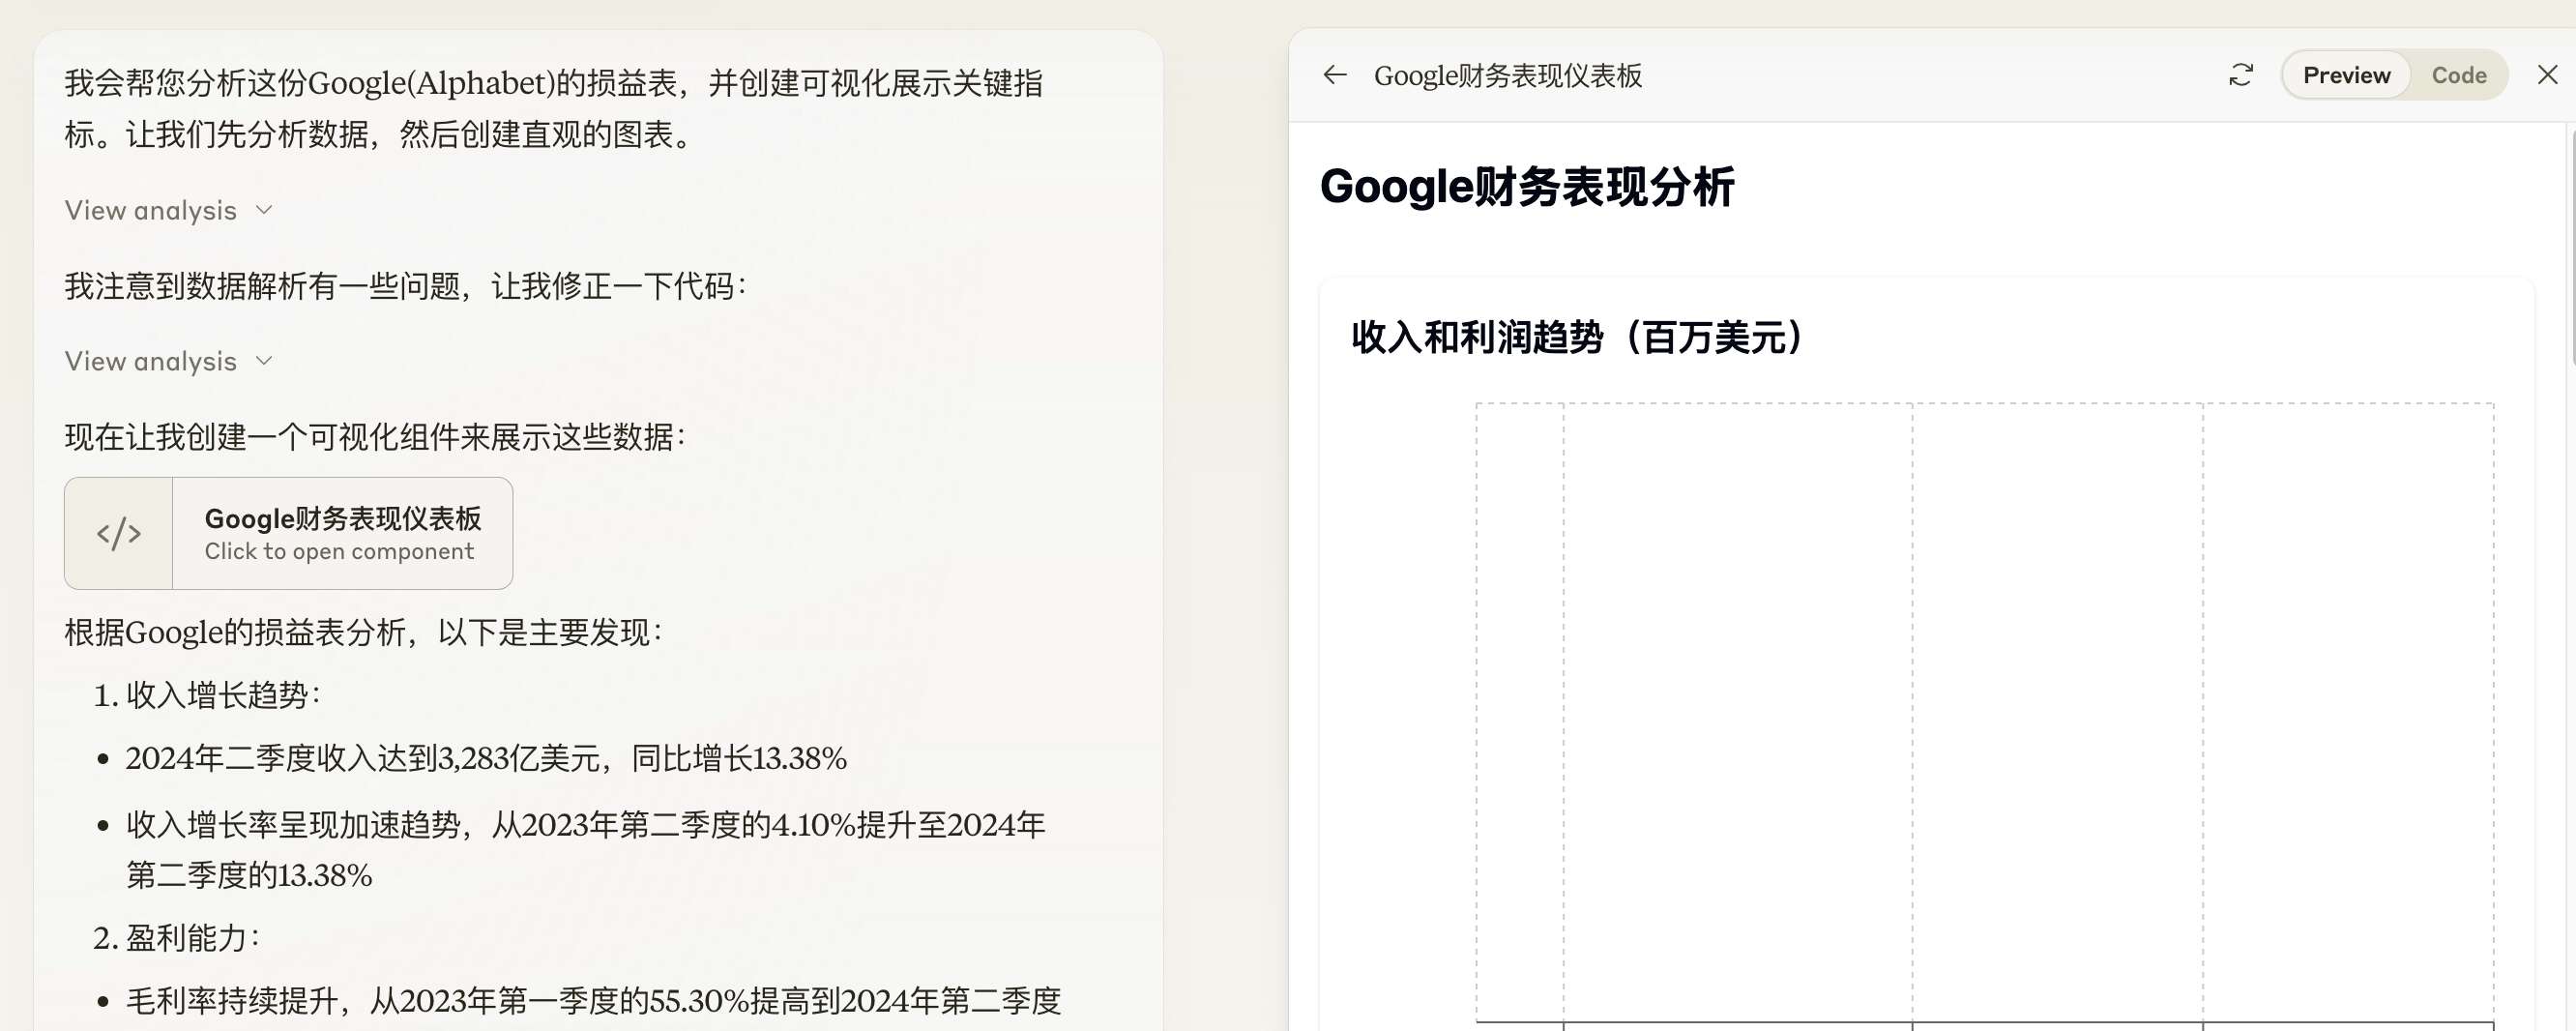Open the Google财务表现仪表板 component card
2576x1031 pixels.
288,533
